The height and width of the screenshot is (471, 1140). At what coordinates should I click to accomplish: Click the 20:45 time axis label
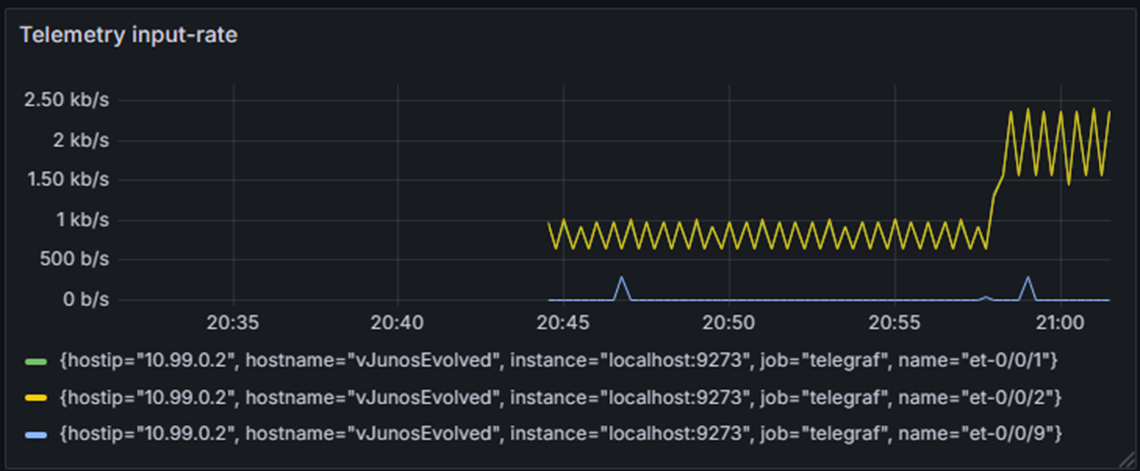coord(563,321)
